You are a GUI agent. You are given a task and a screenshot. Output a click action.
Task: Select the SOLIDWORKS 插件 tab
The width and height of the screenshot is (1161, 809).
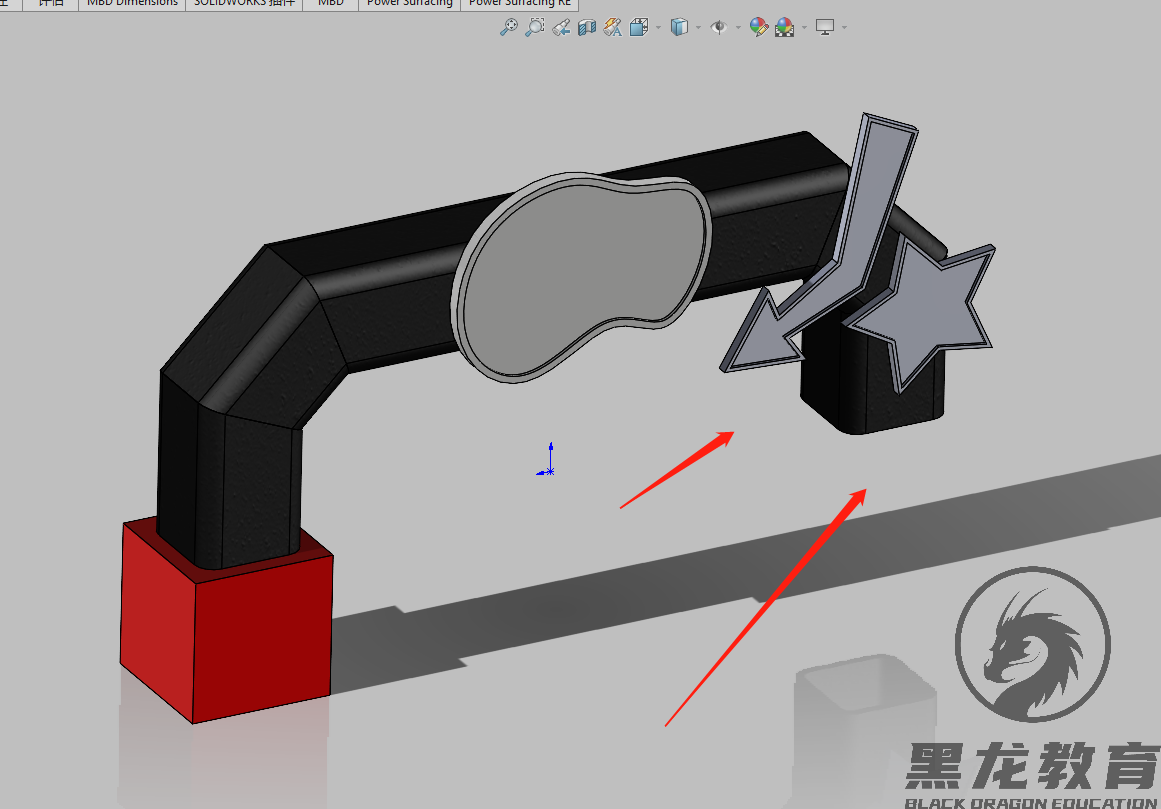(x=242, y=4)
